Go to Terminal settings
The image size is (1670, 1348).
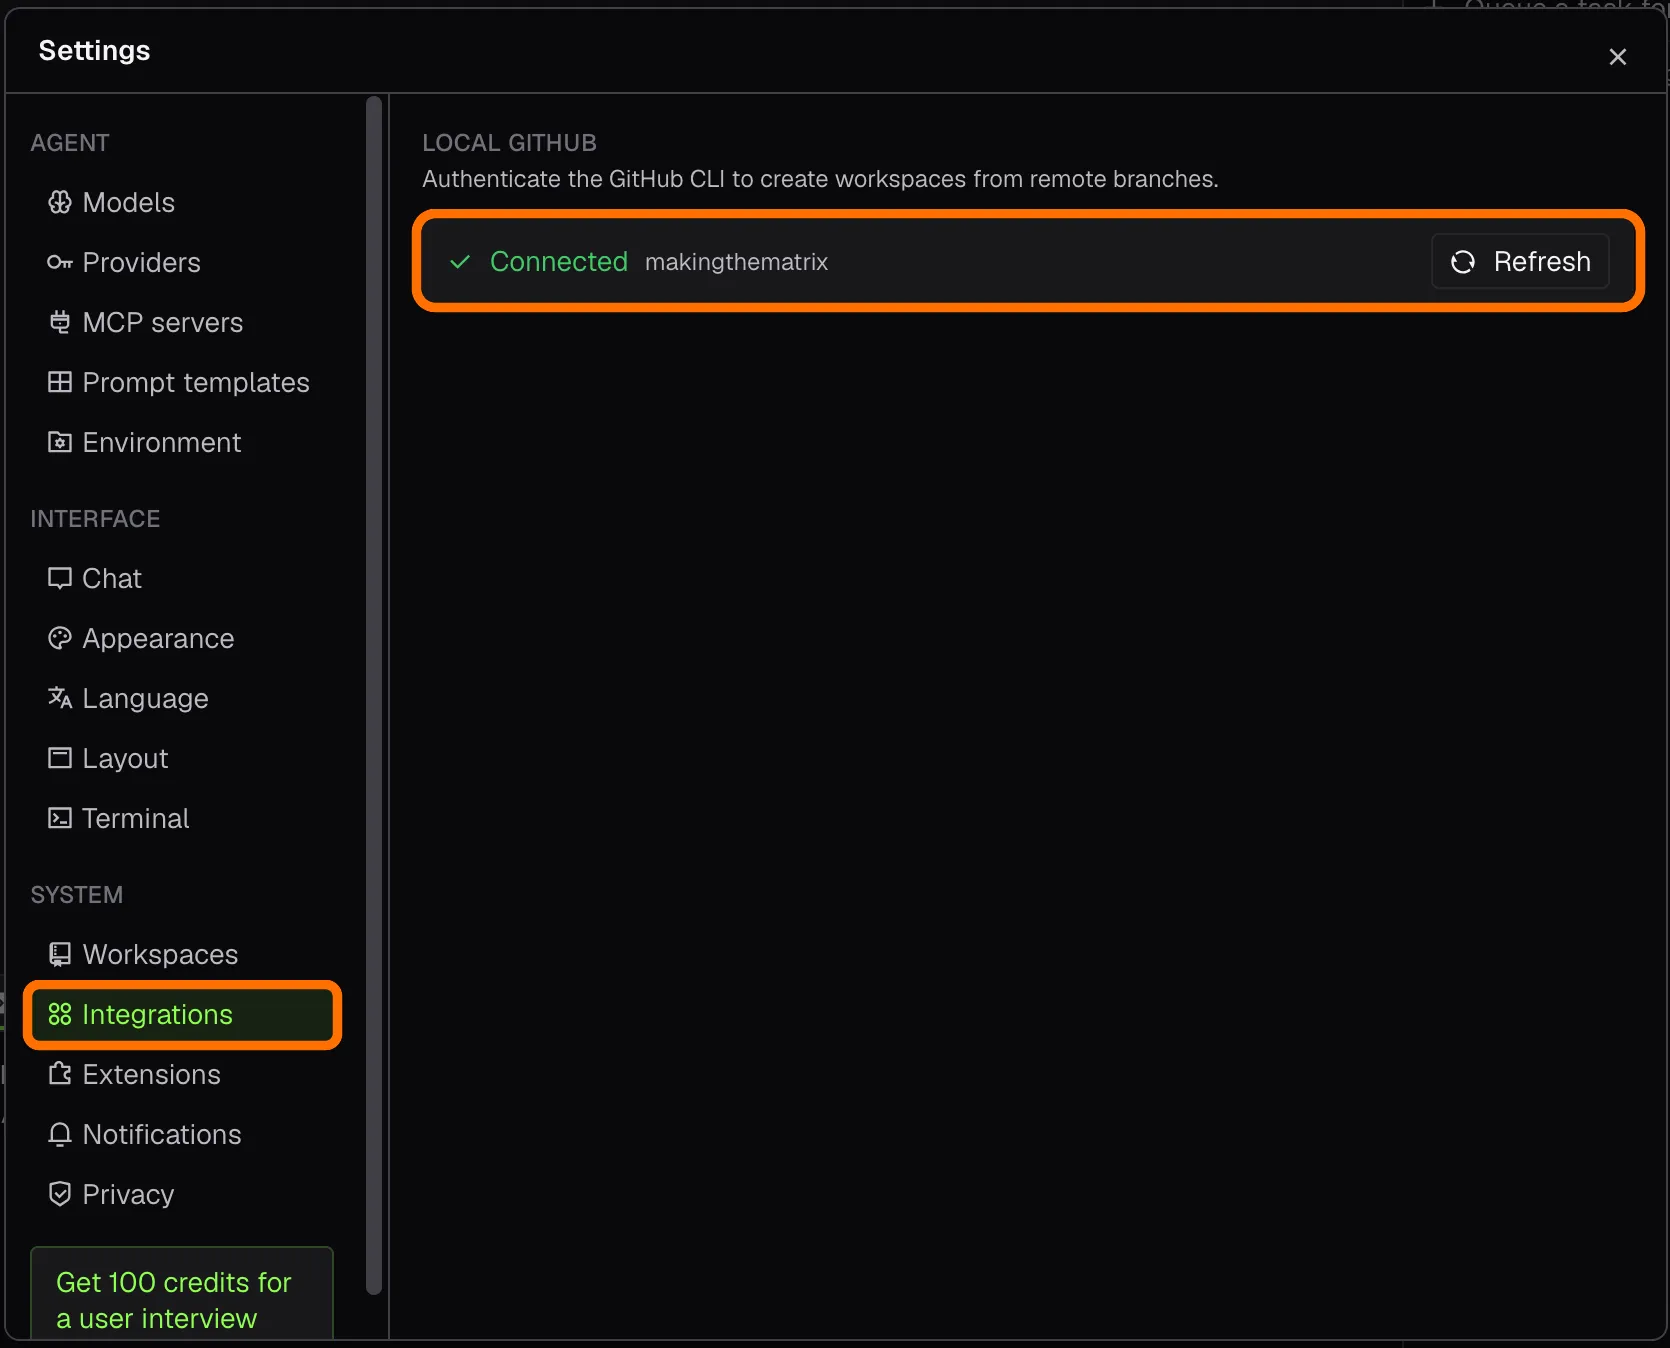point(181,818)
